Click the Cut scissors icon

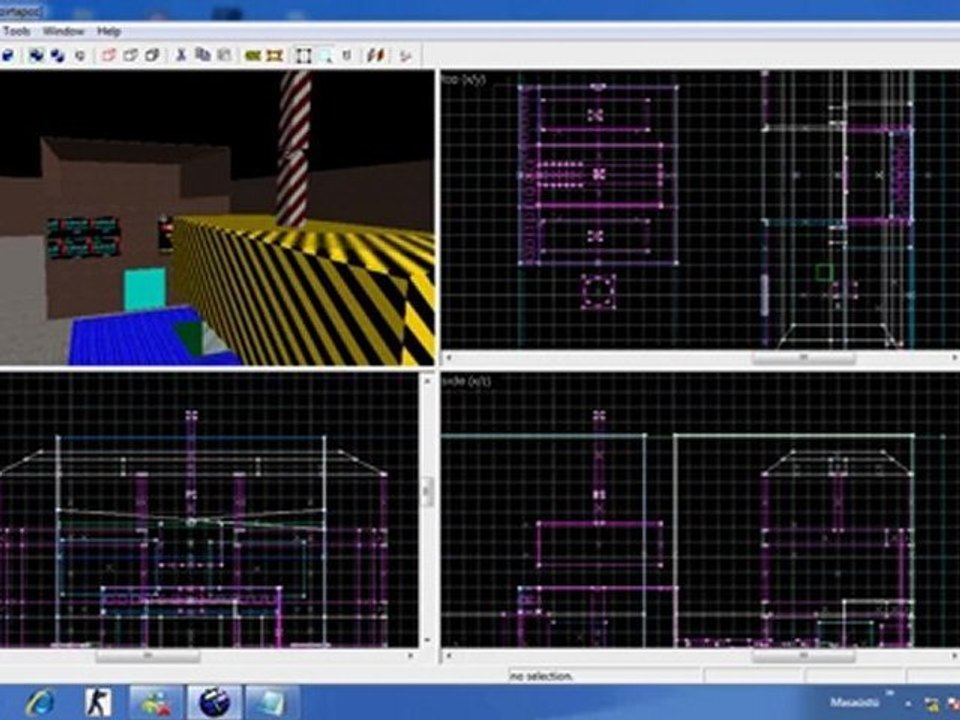181,56
